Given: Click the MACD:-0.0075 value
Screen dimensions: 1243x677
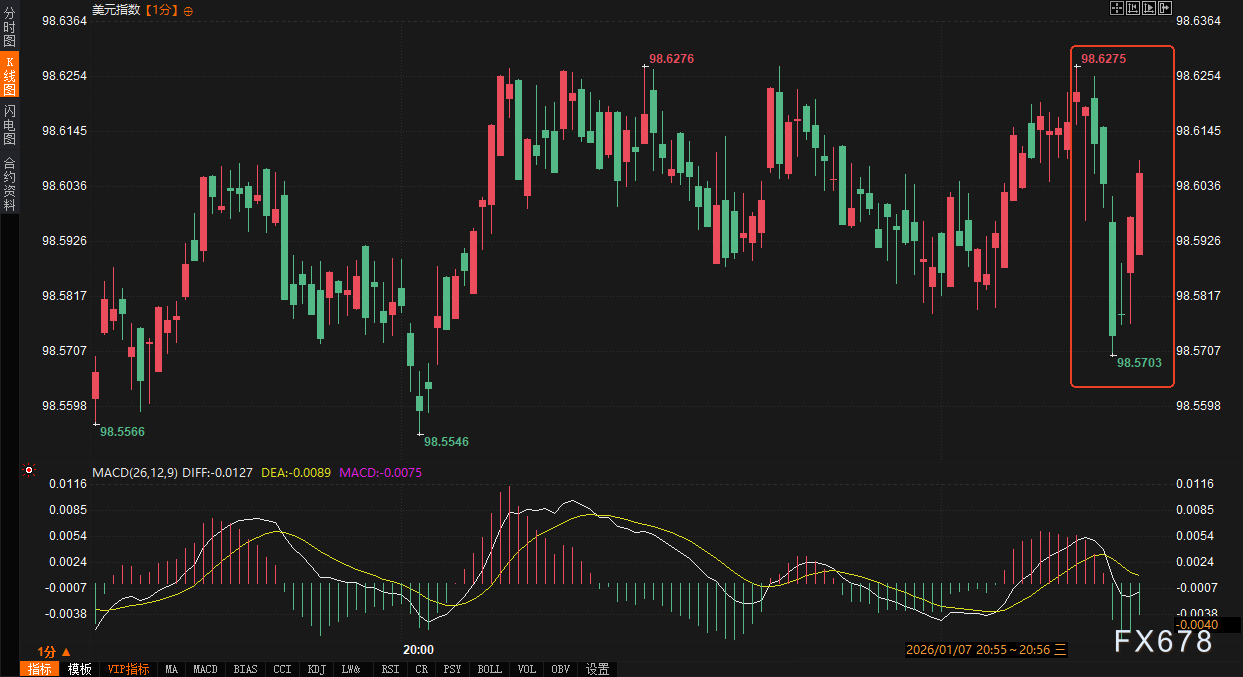Looking at the screenshot, I should [381, 472].
